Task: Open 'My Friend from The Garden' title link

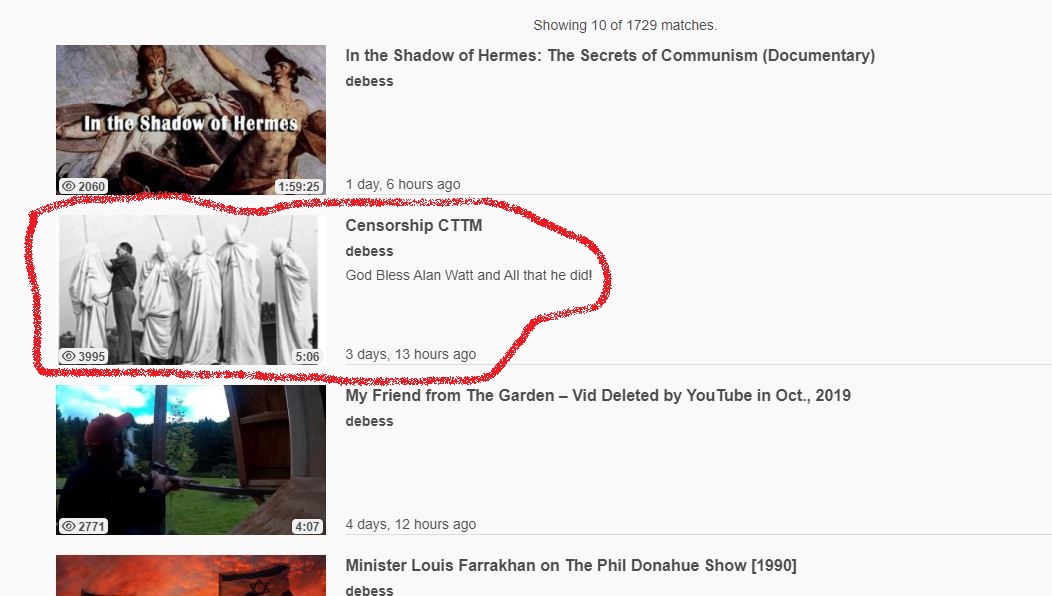Action: pos(598,395)
